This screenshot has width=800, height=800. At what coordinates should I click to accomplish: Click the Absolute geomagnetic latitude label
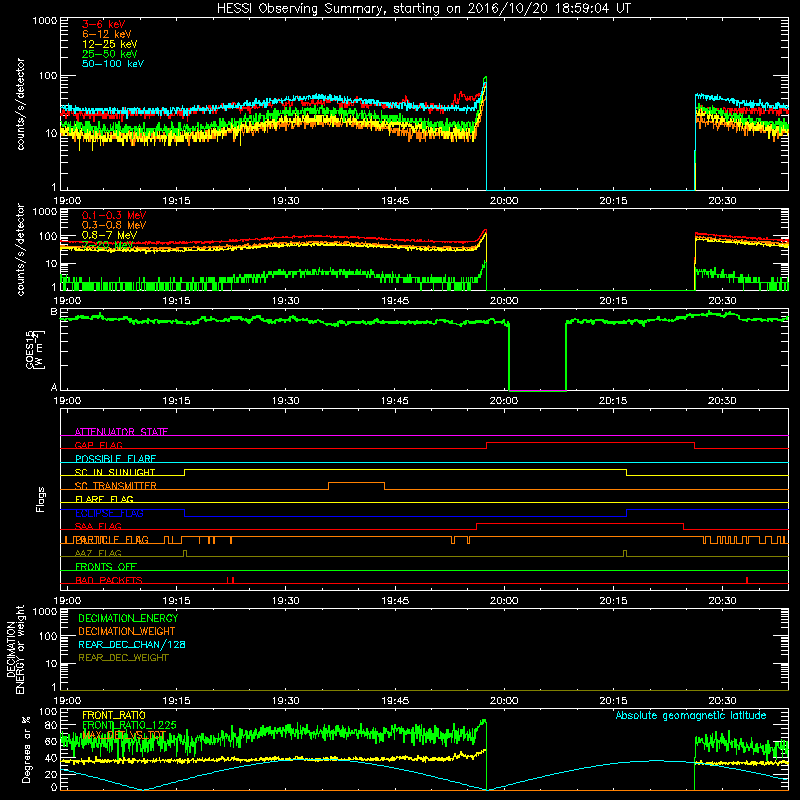(691, 716)
